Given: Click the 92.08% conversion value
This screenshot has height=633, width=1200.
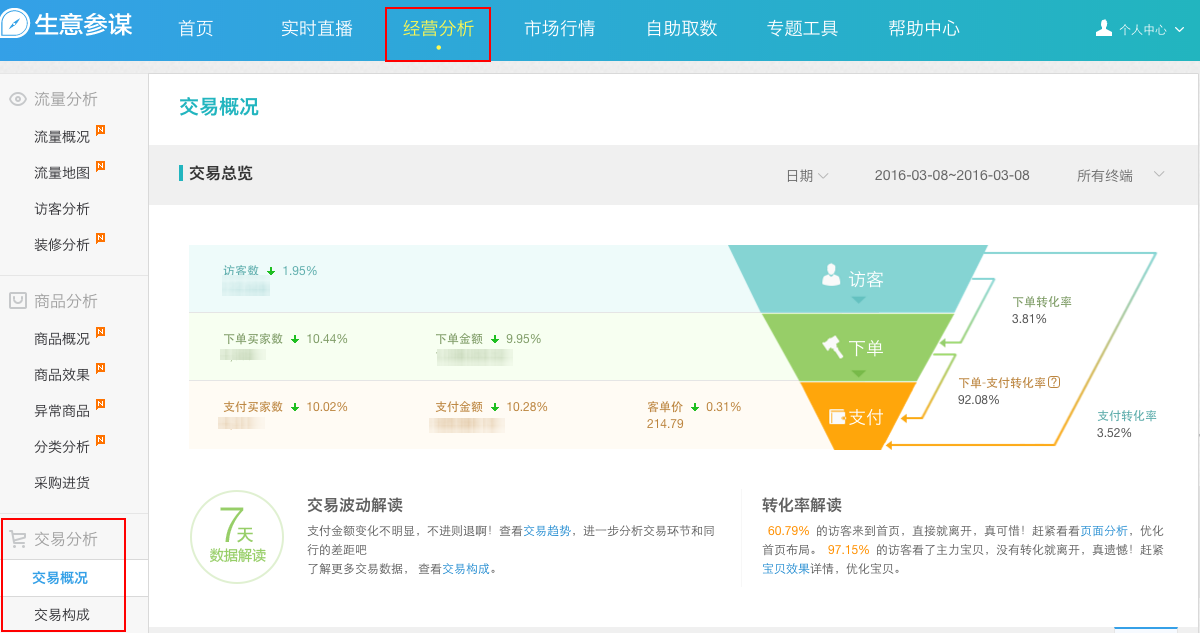Looking at the screenshot, I should 978,399.
